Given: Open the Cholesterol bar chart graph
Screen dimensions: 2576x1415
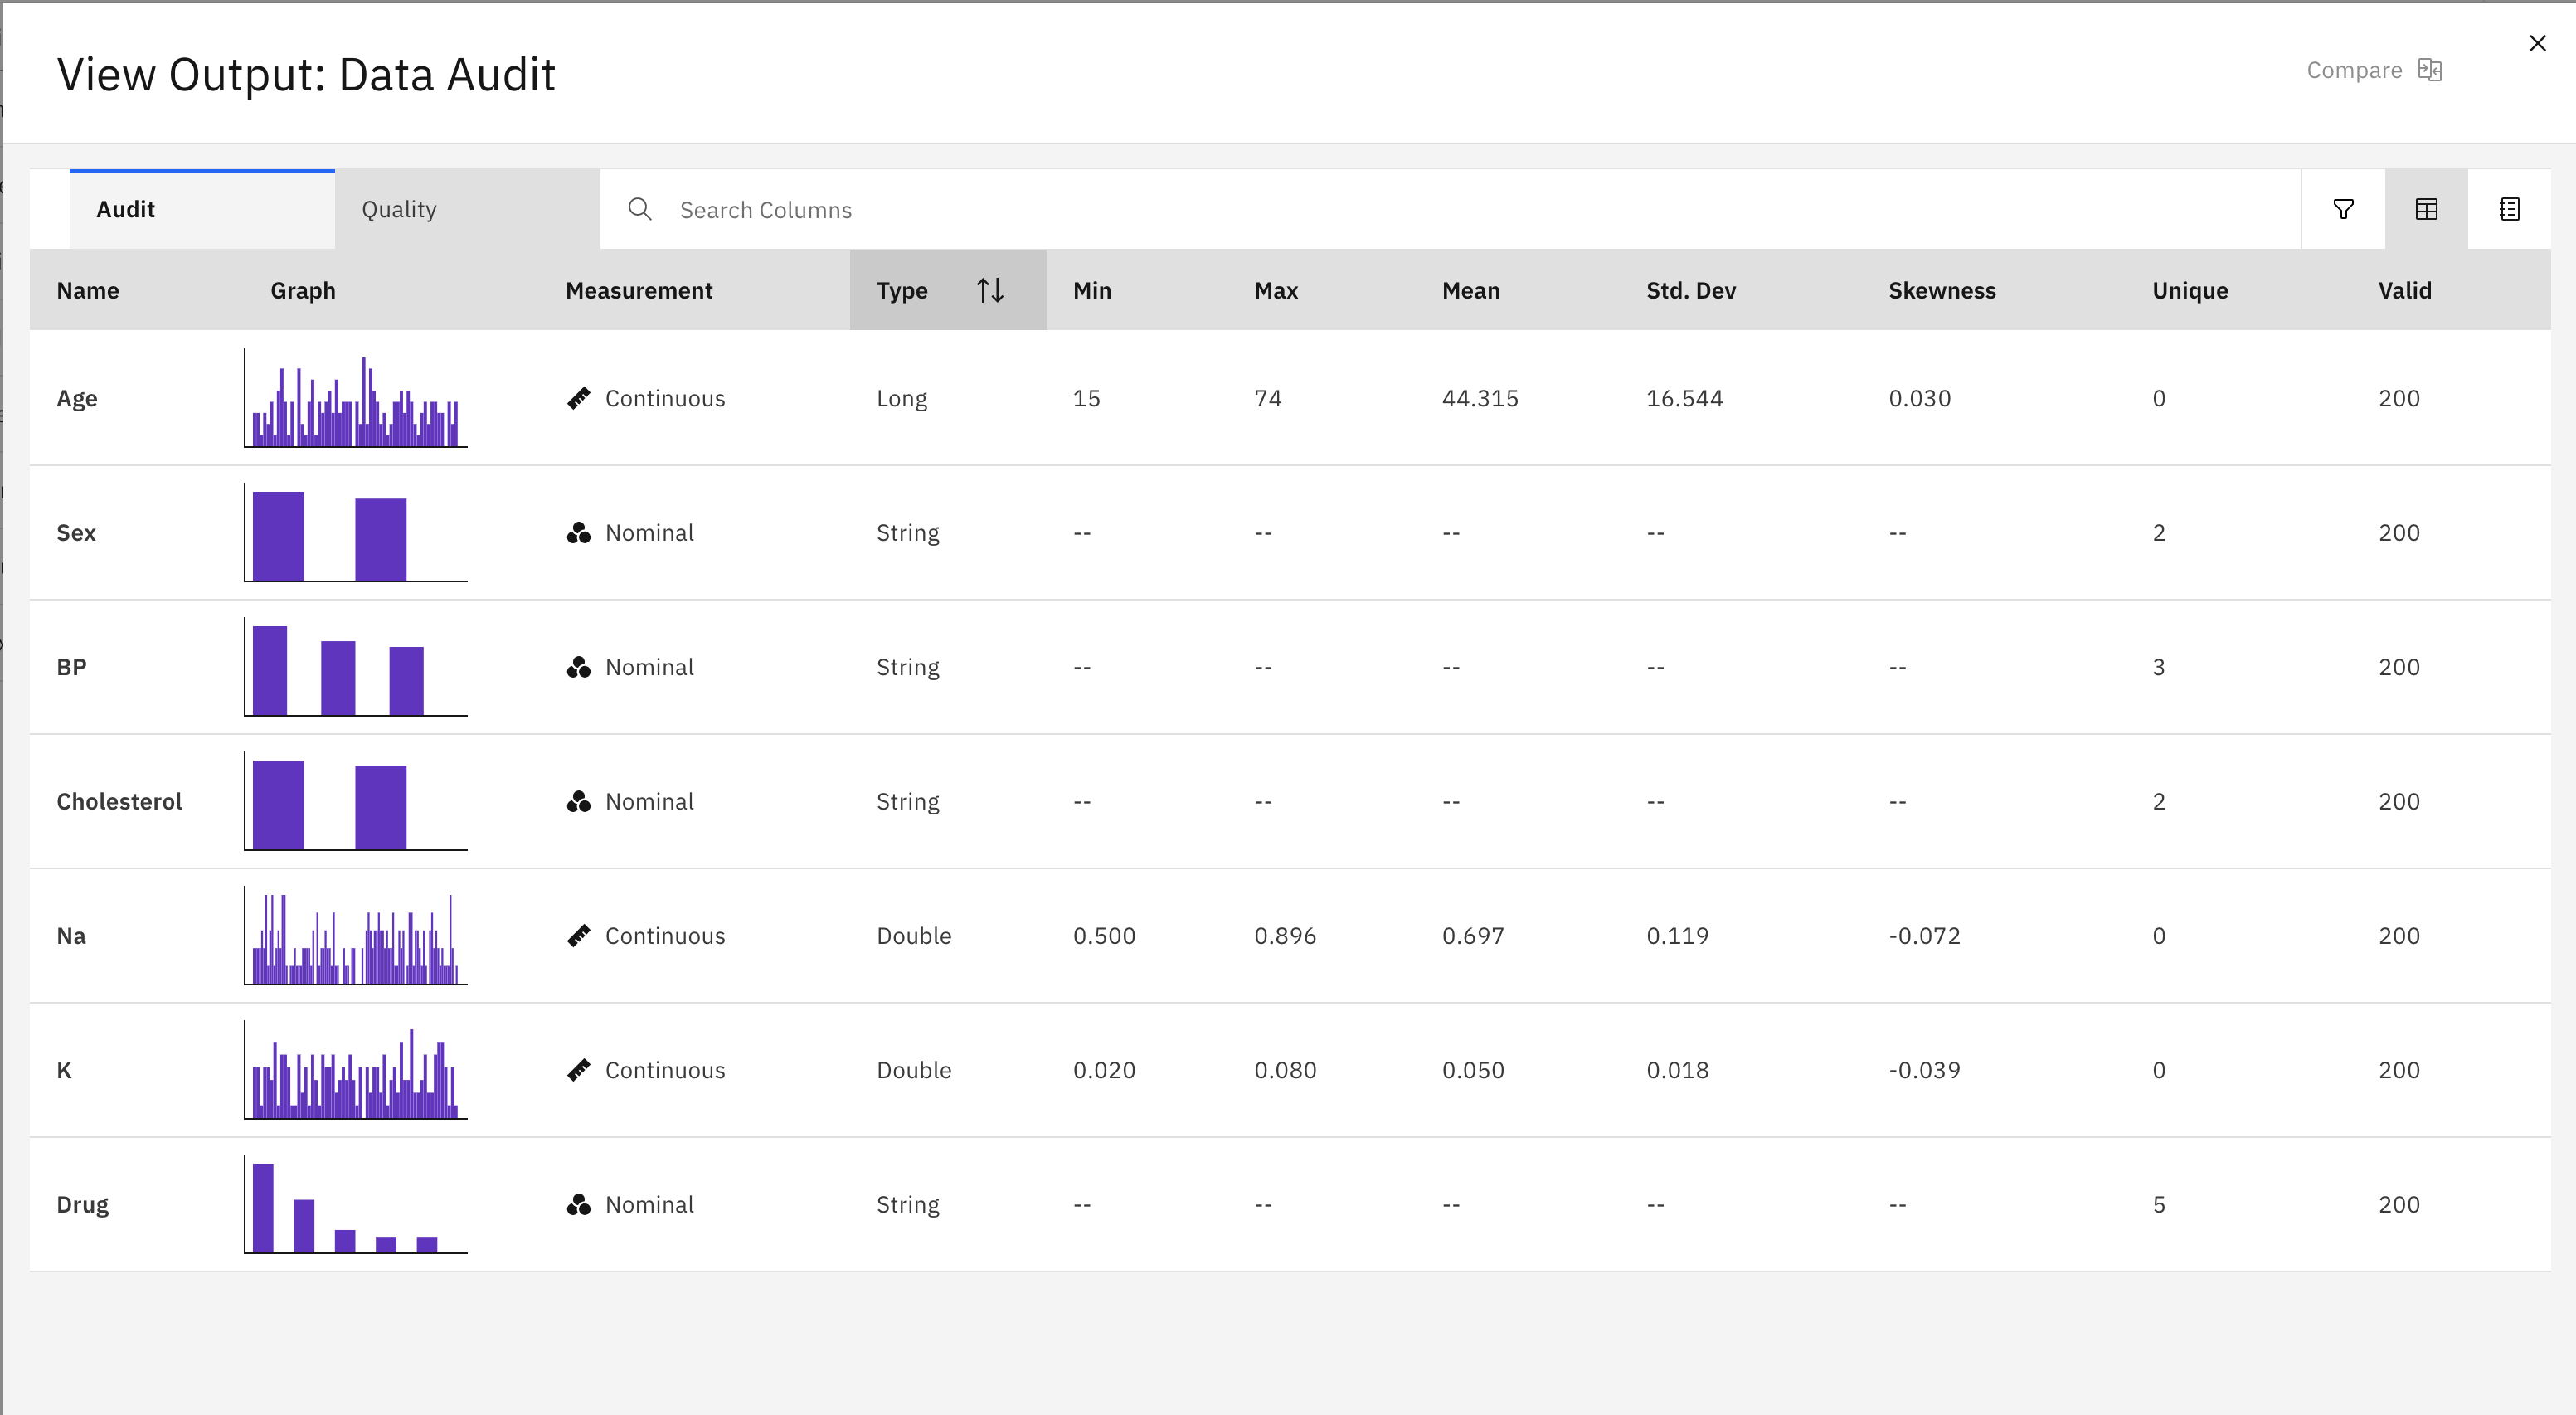Looking at the screenshot, I should (356, 801).
